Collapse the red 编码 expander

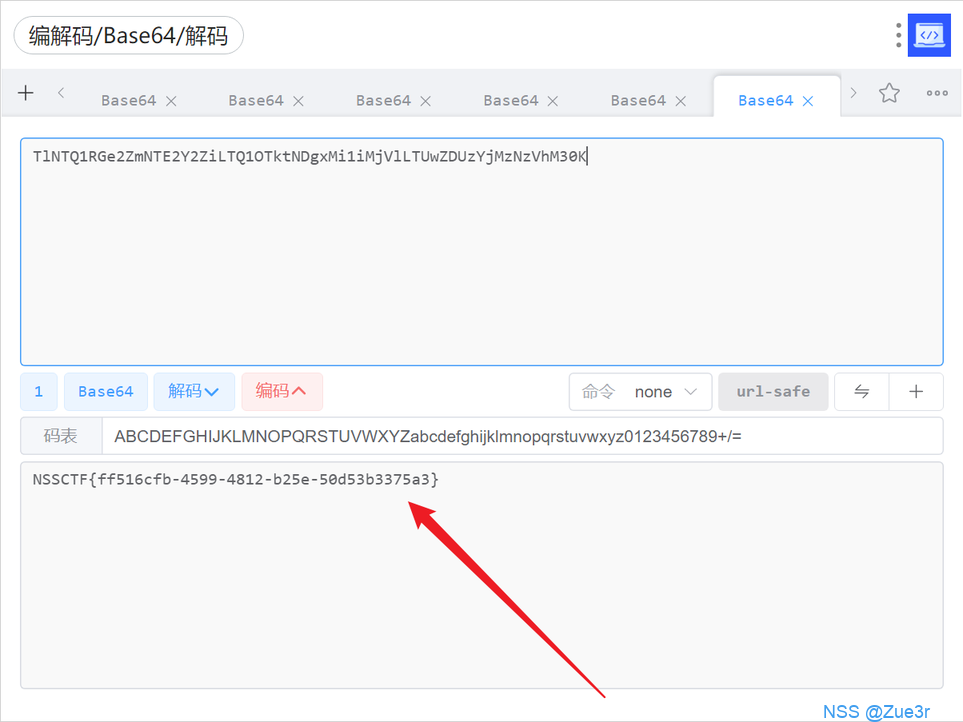pos(281,392)
